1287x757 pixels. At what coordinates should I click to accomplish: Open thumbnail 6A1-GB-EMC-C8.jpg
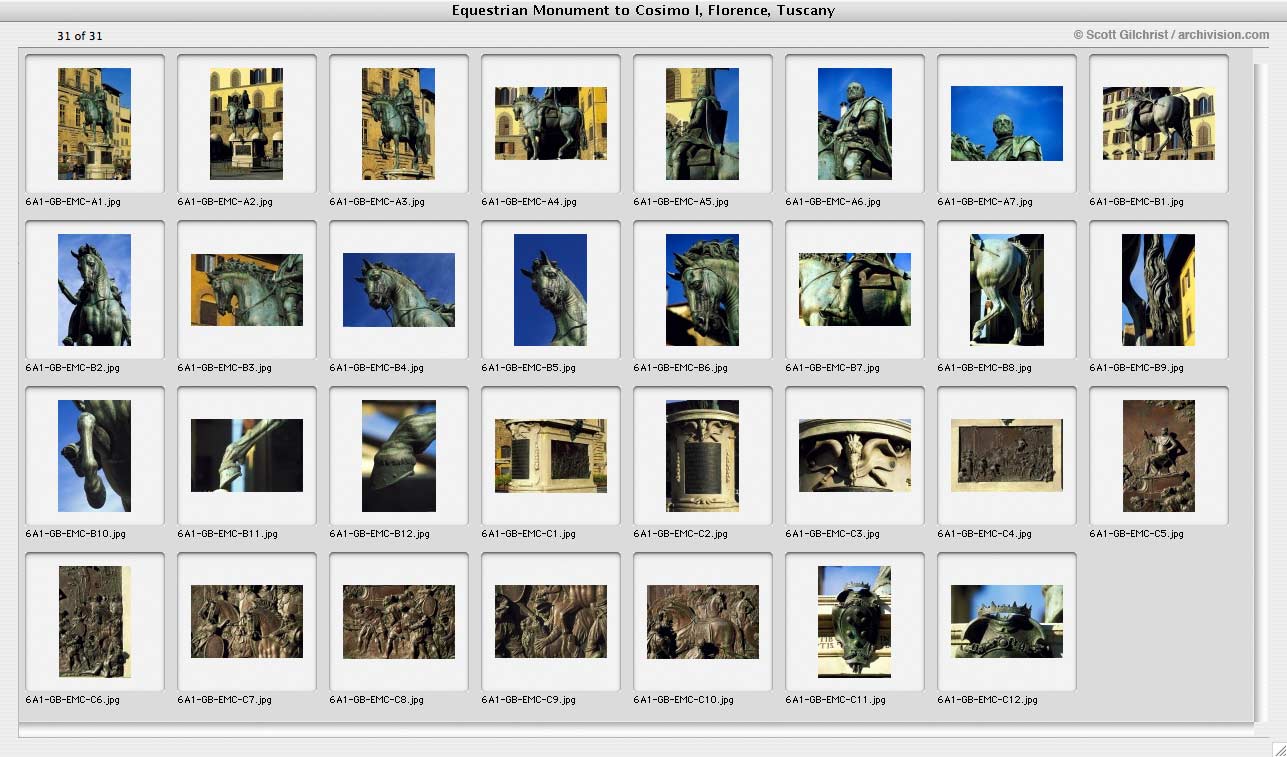tap(398, 621)
